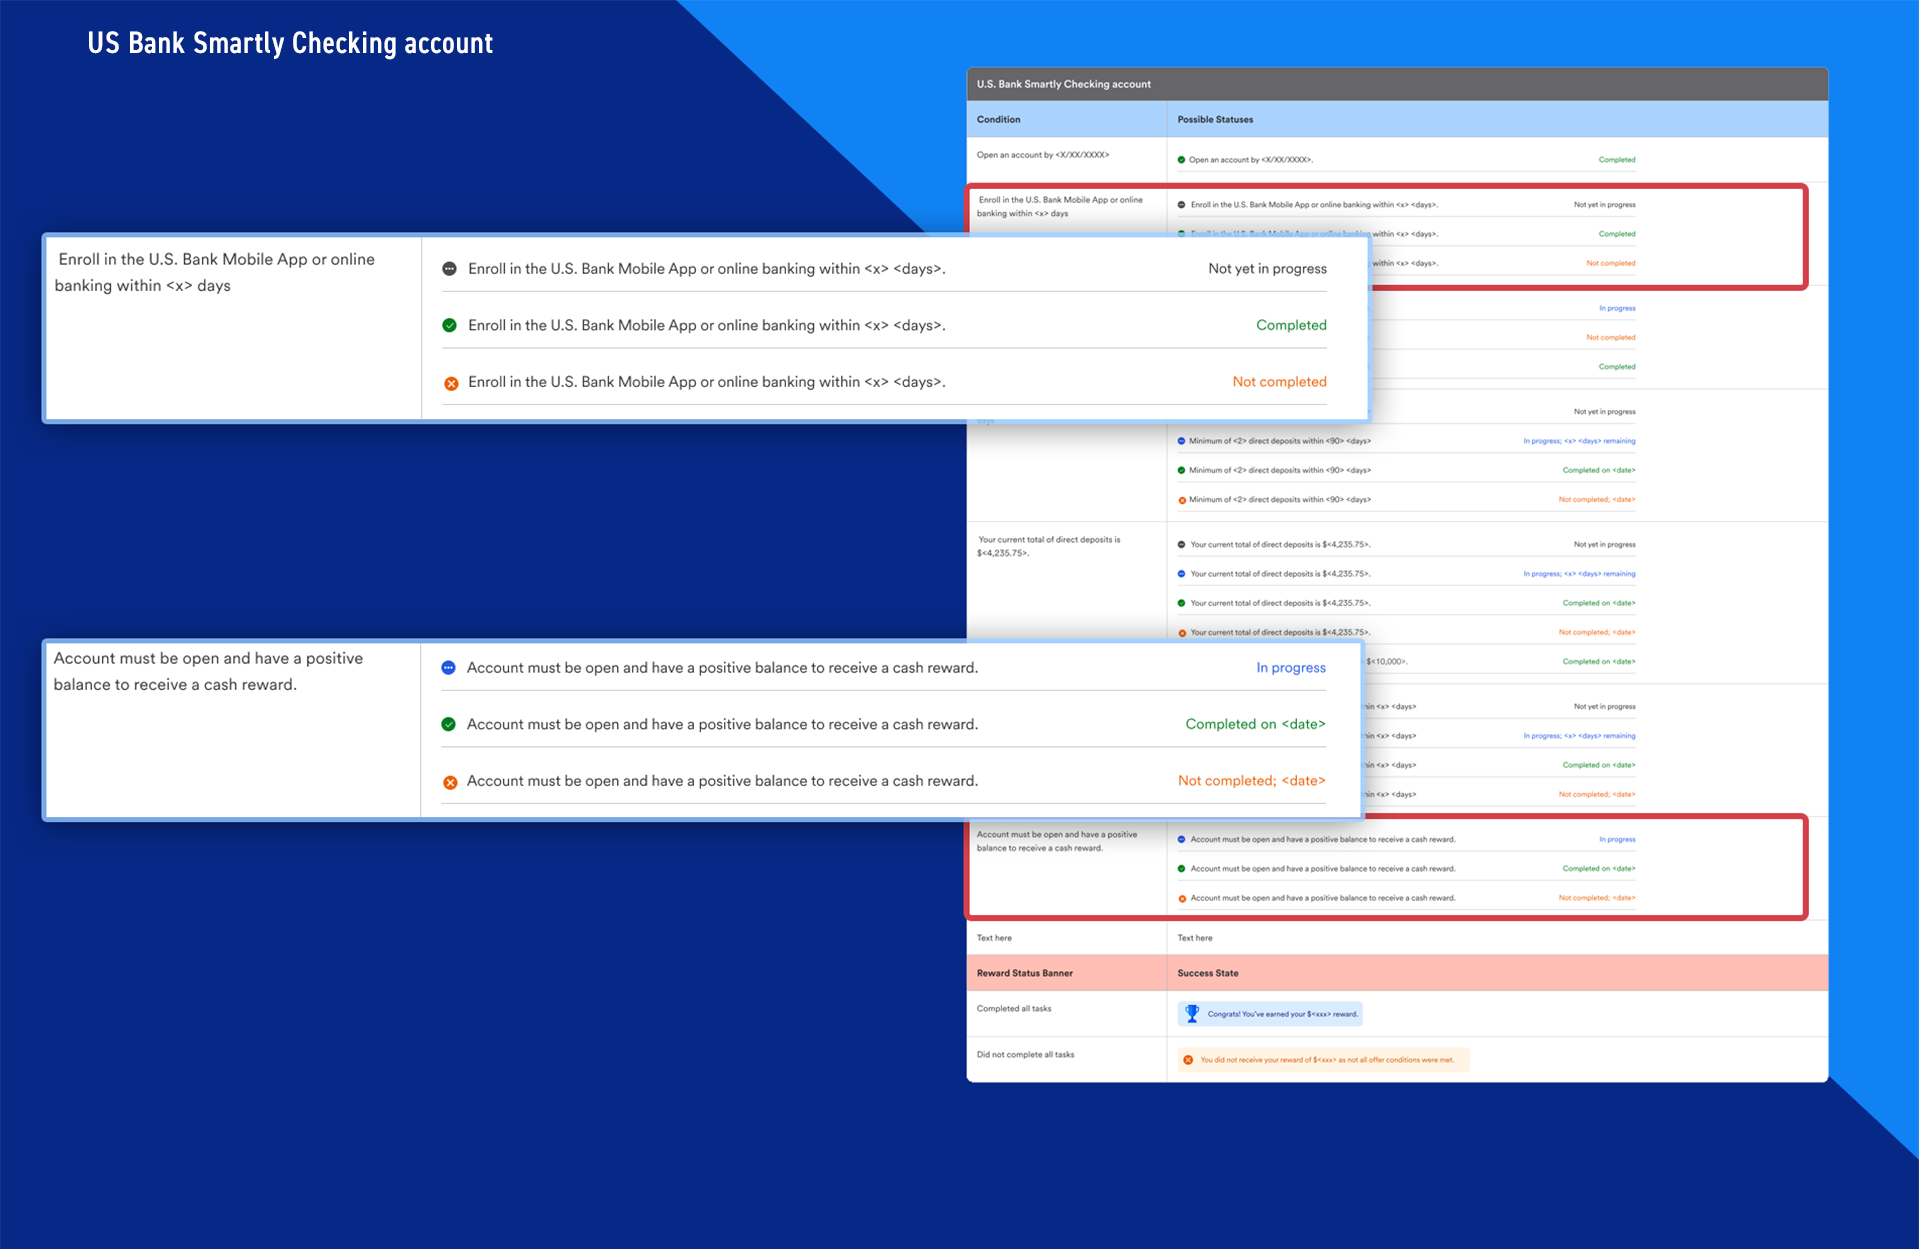Click blue 'In progress' status in the enlarged Account callout
This screenshot has width=1919, height=1249.
[1291, 668]
